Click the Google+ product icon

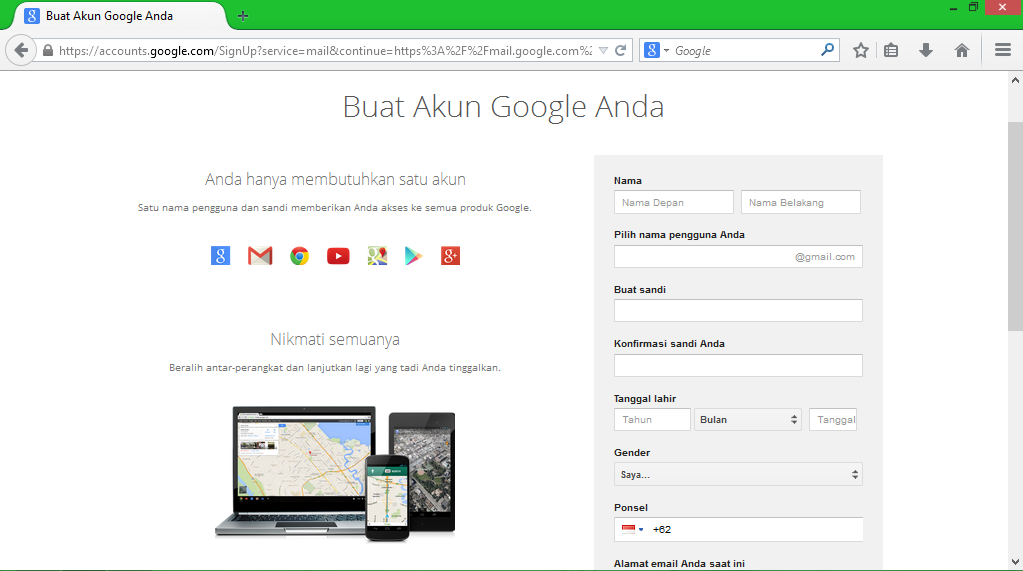pyautogui.click(x=450, y=256)
